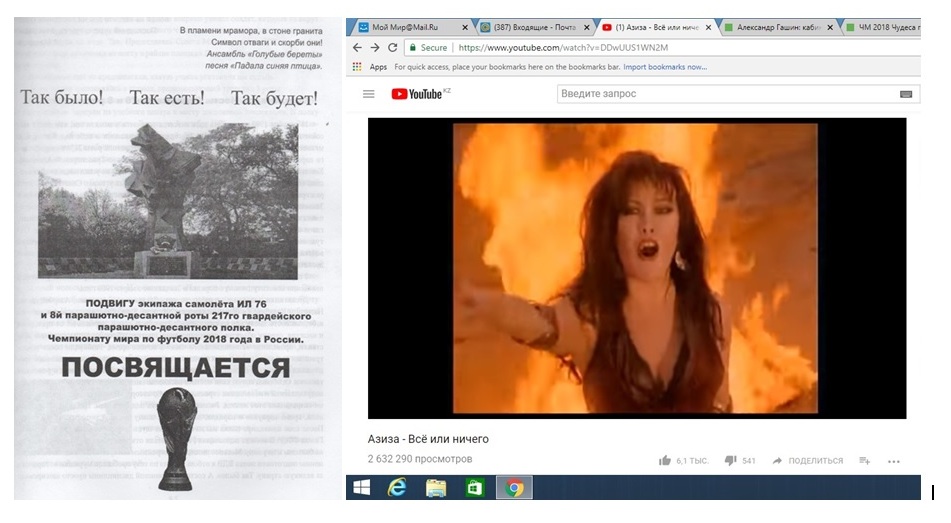Switch to (387) Входящие - Почта tab

[534, 27]
